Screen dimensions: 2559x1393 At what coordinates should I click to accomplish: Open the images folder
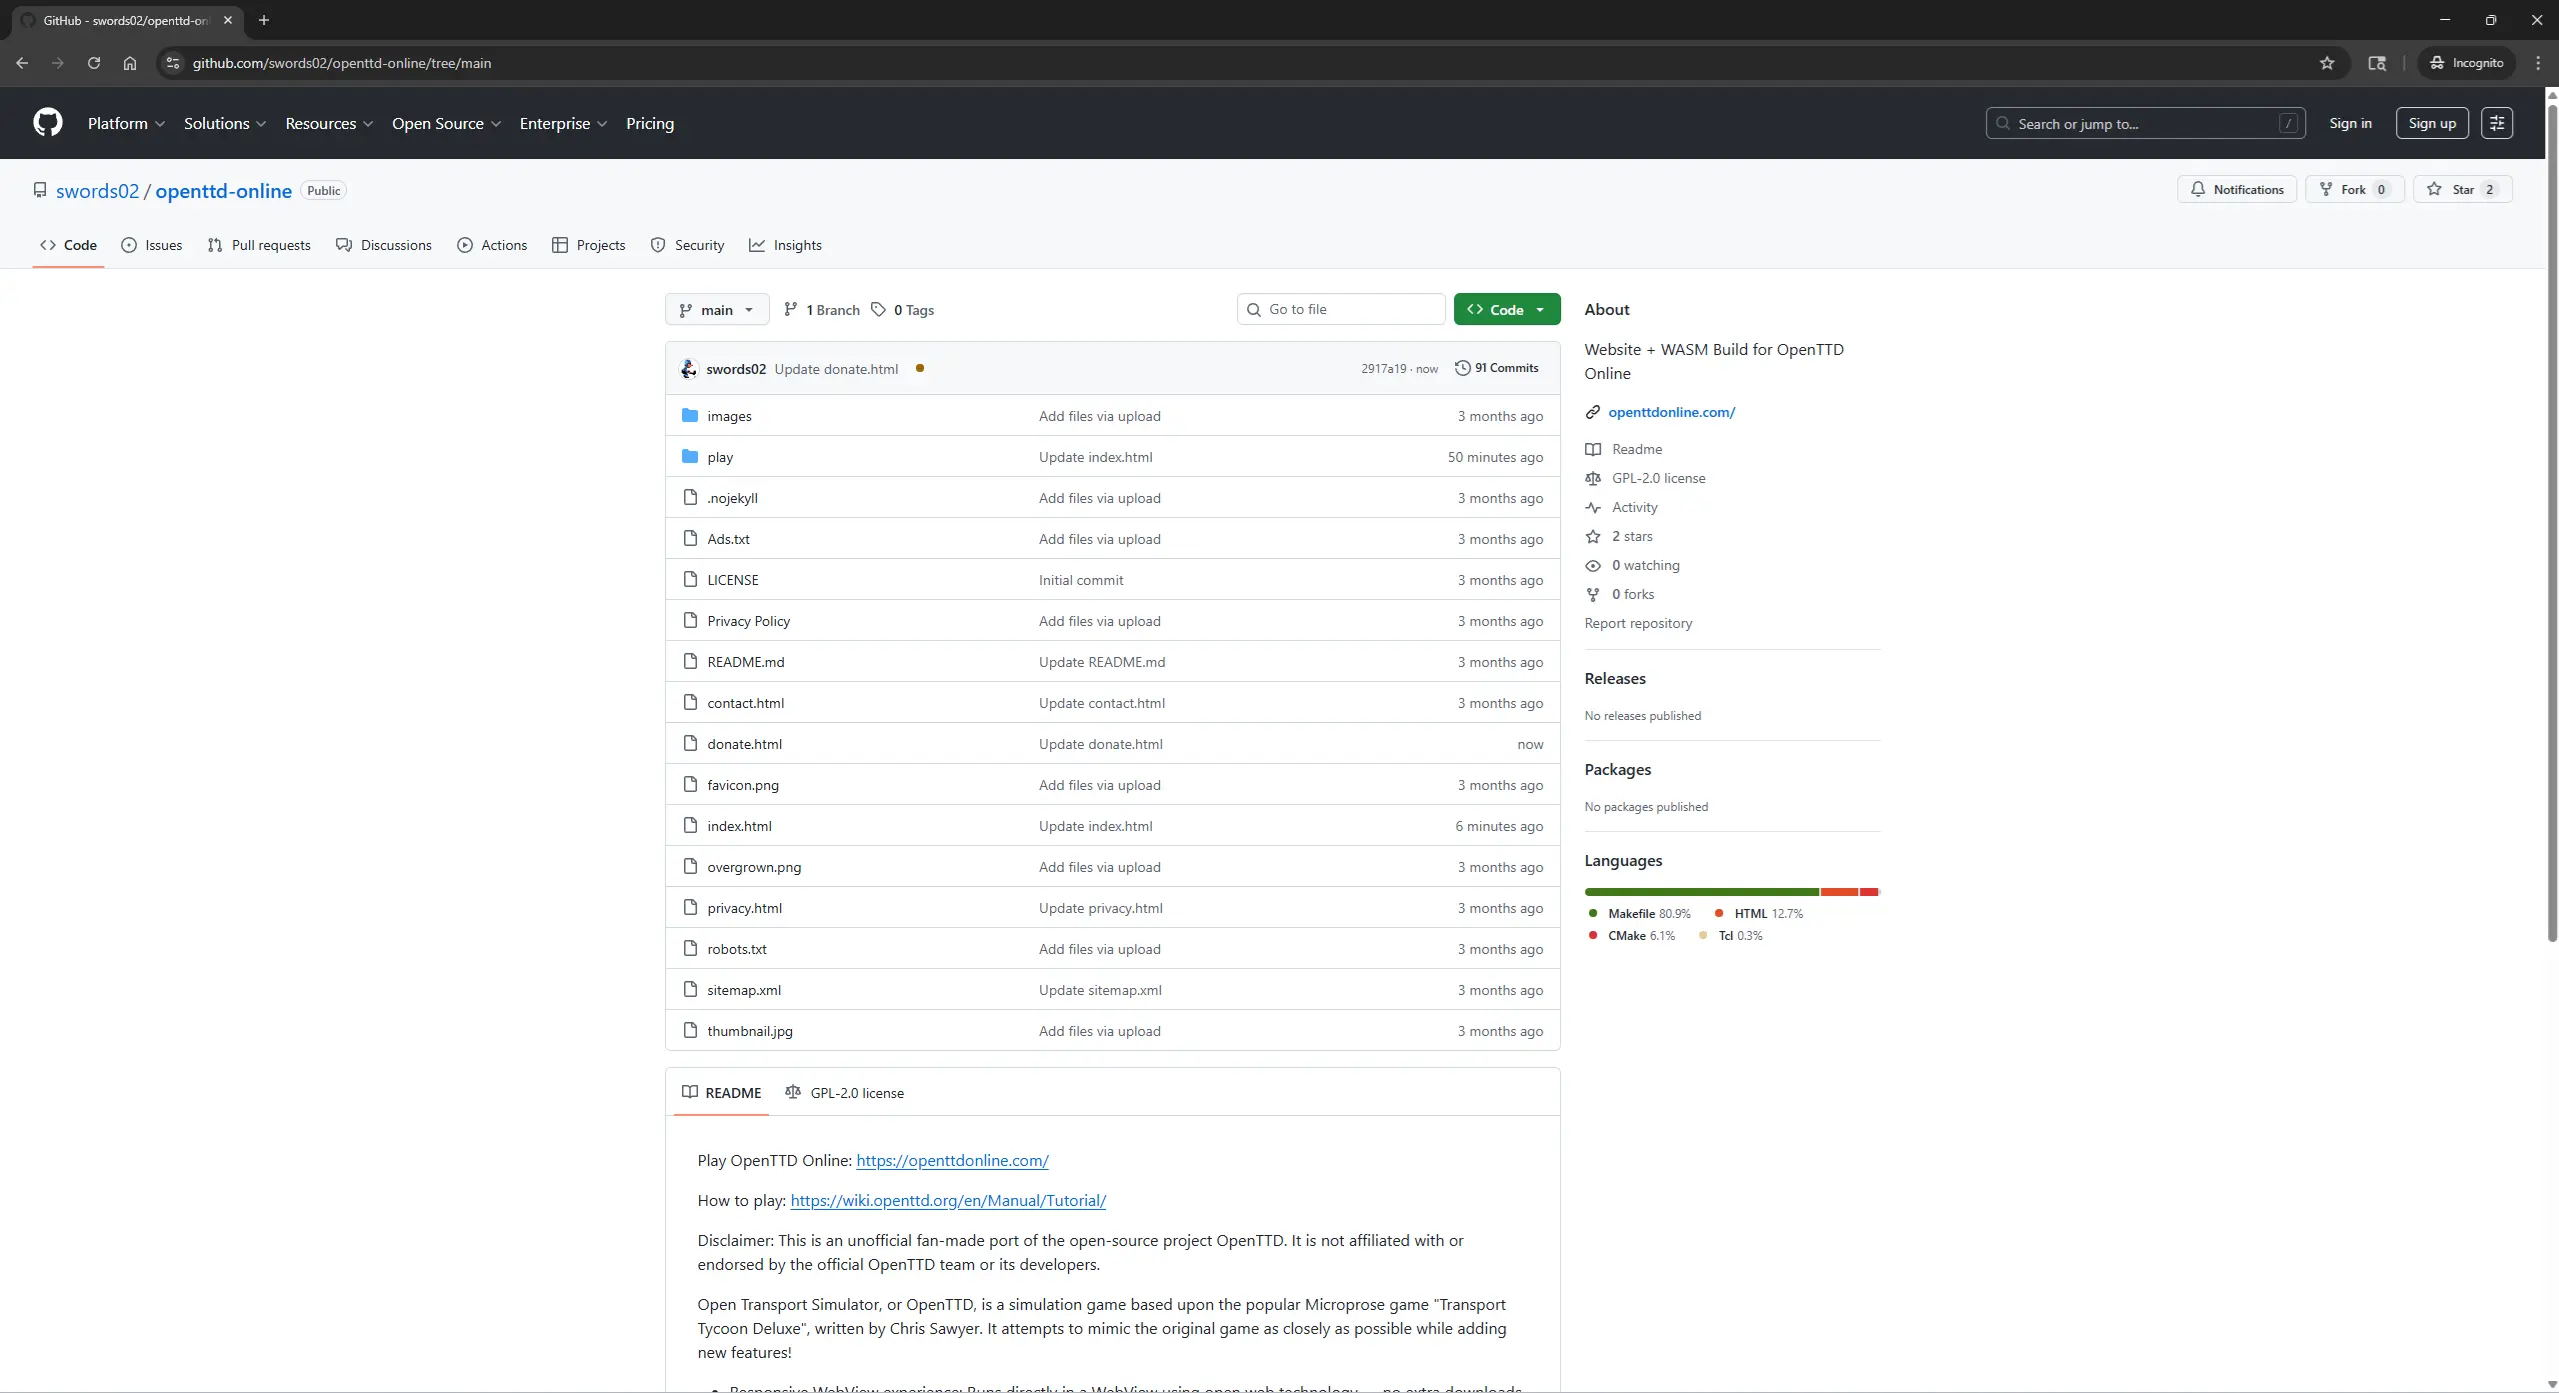click(x=729, y=416)
